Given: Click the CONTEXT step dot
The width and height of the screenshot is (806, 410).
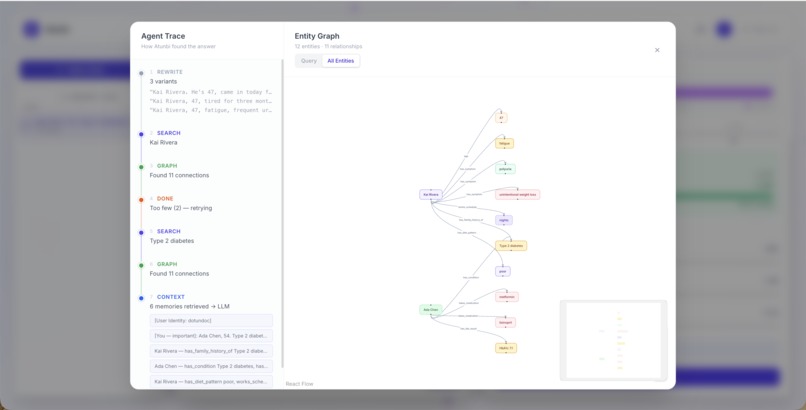Looking at the screenshot, I should (141, 298).
